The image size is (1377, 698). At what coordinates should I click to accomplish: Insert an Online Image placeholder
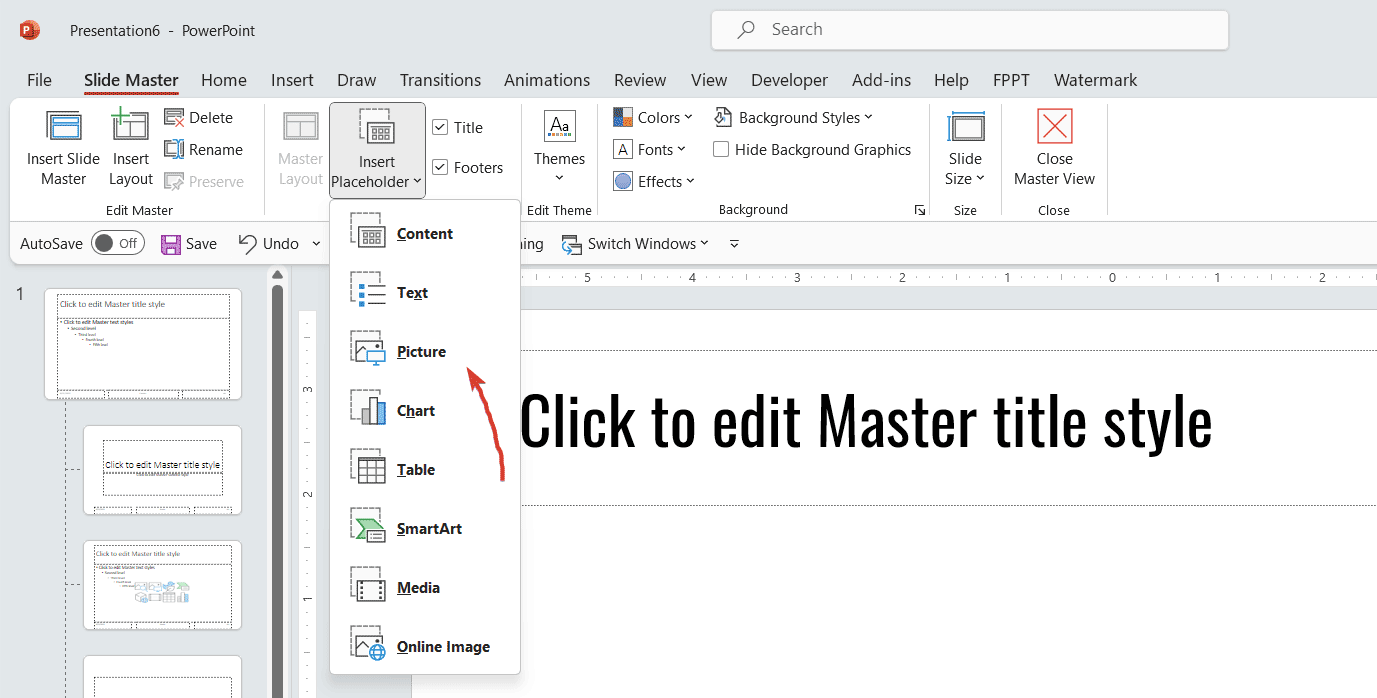point(442,646)
